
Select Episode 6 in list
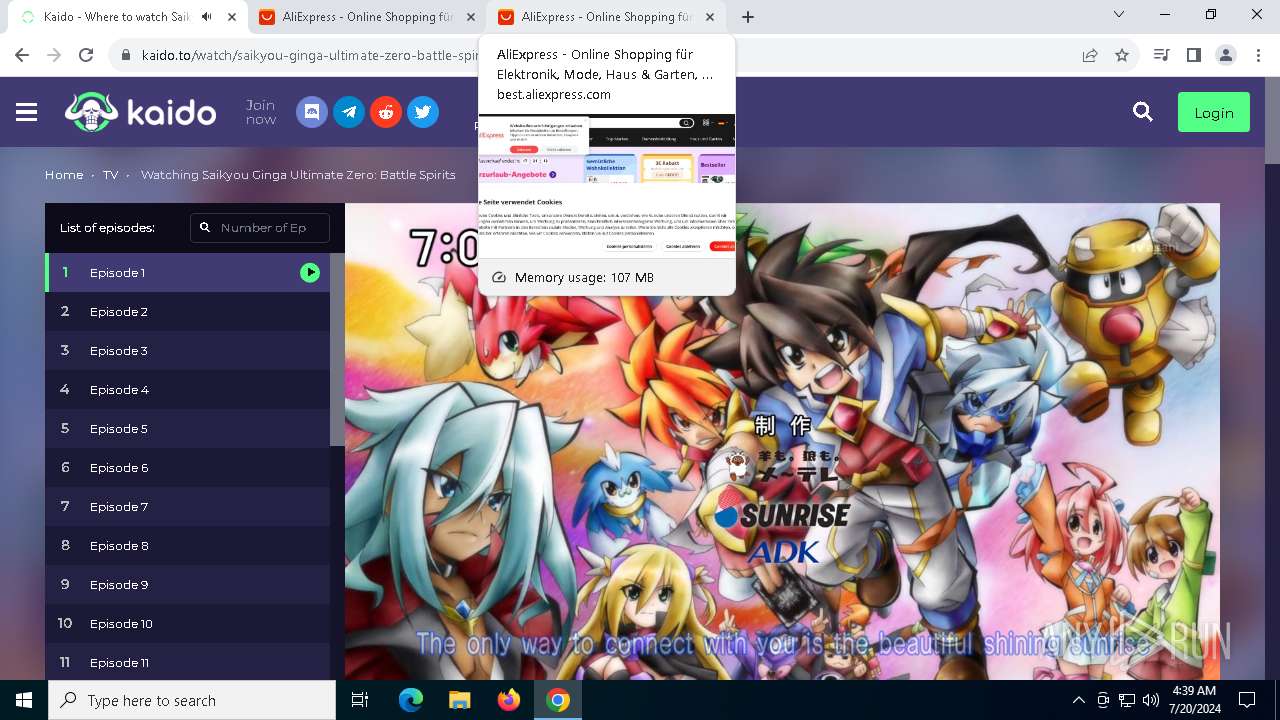pyautogui.click(x=187, y=467)
